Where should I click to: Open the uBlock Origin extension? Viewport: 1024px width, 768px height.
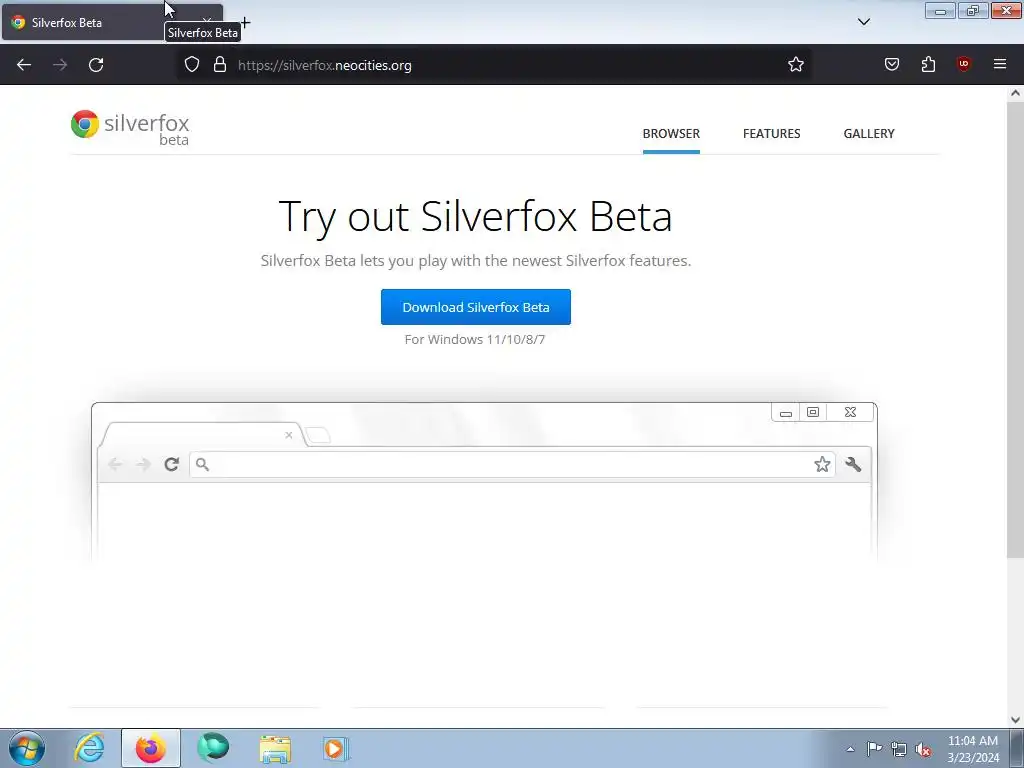click(x=964, y=65)
